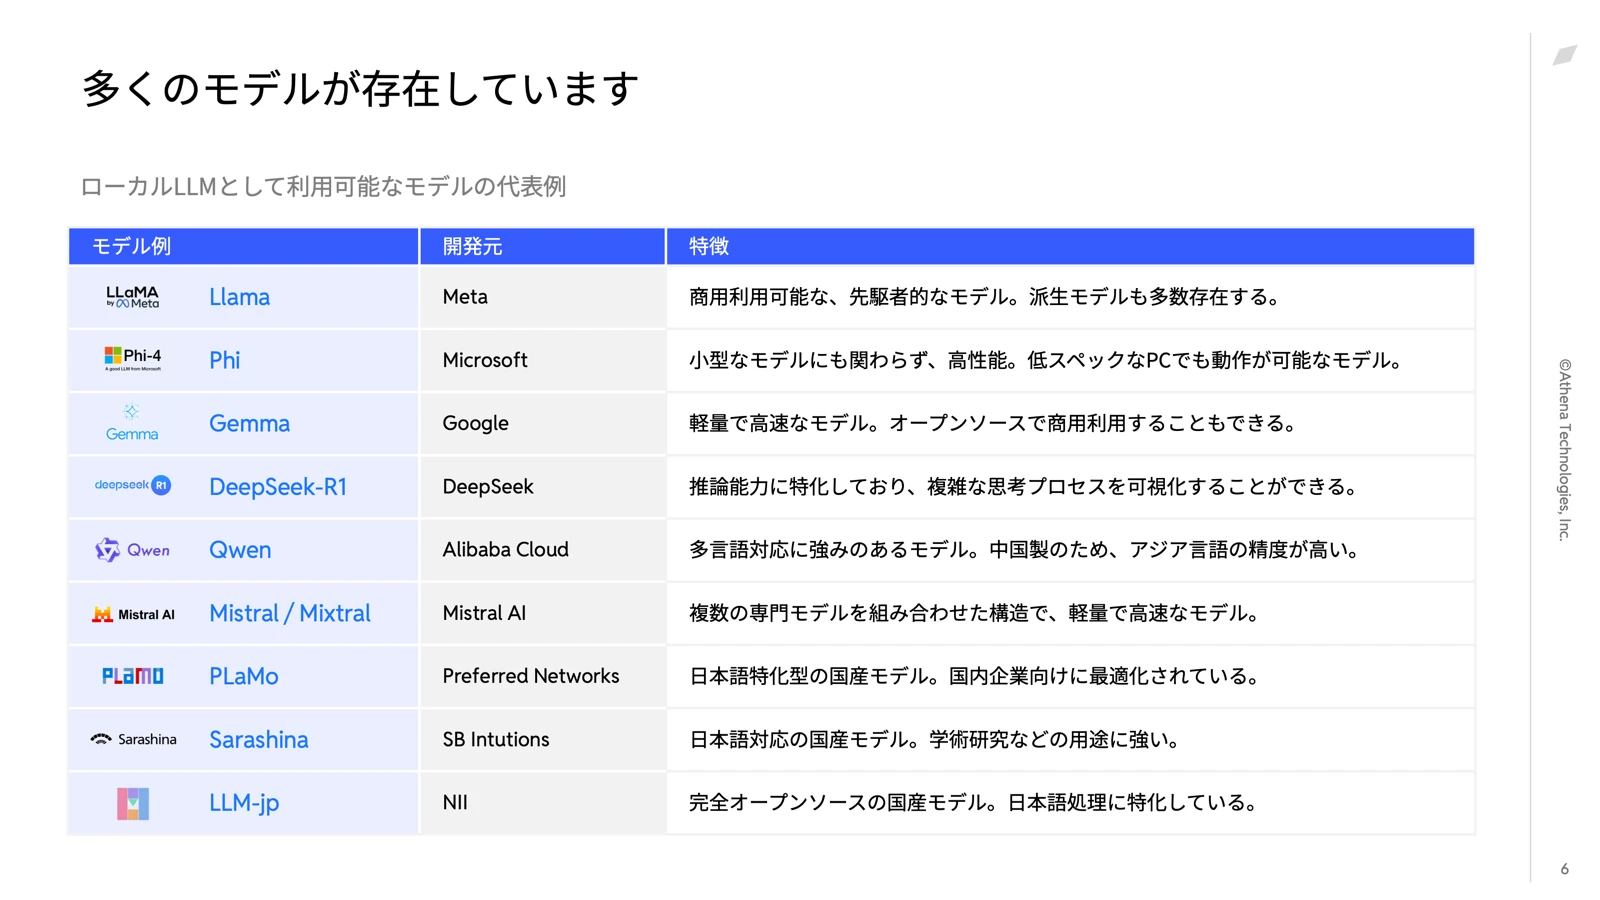Click the Gemma sparkle logo
This screenshot has width=1600, height=900.
pos(132,423)
